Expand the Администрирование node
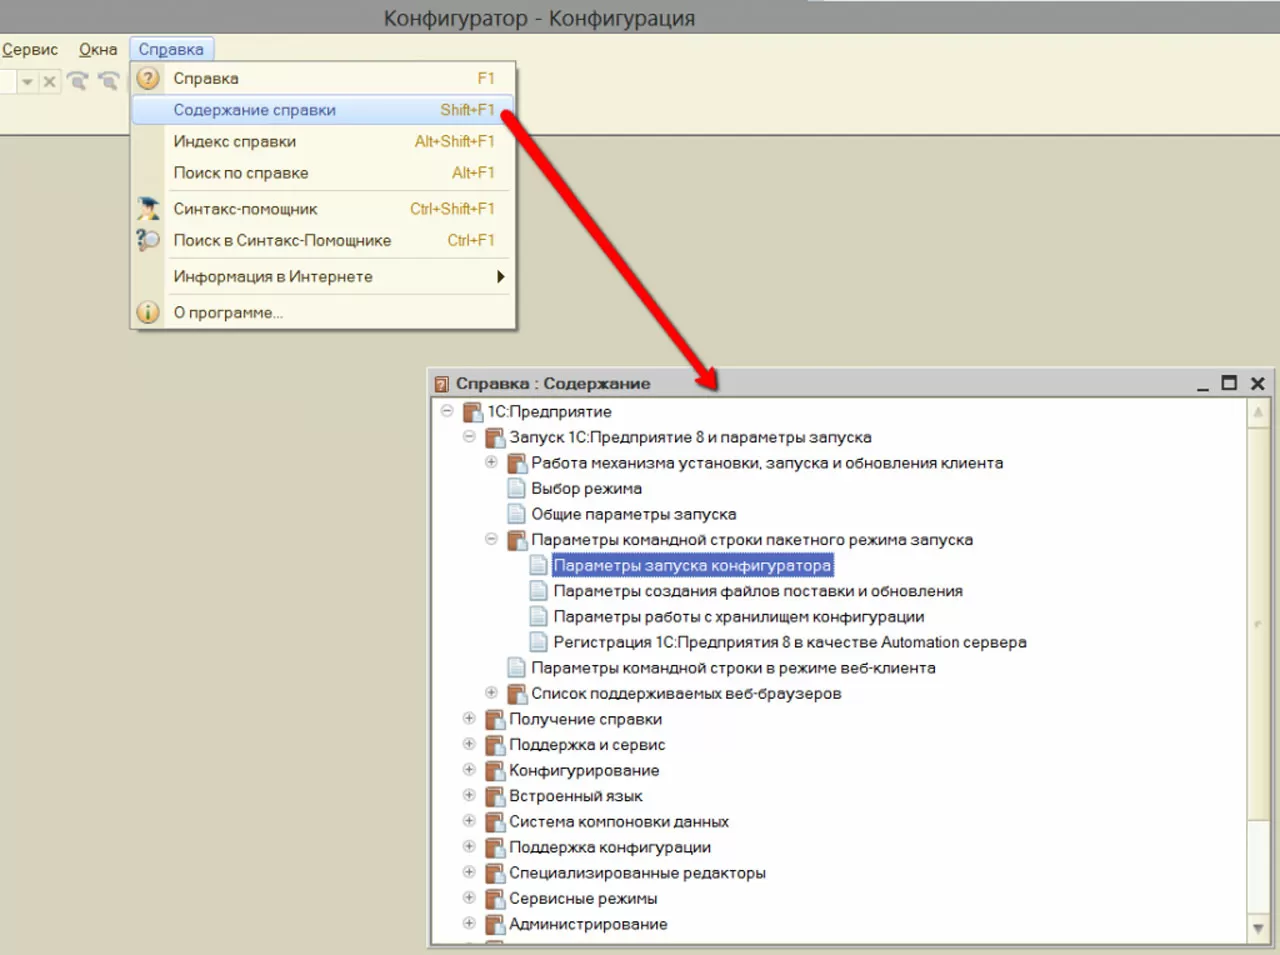The width and height of the screenshot is (1280, 955). pyautogui.click(x=469, y=924)
